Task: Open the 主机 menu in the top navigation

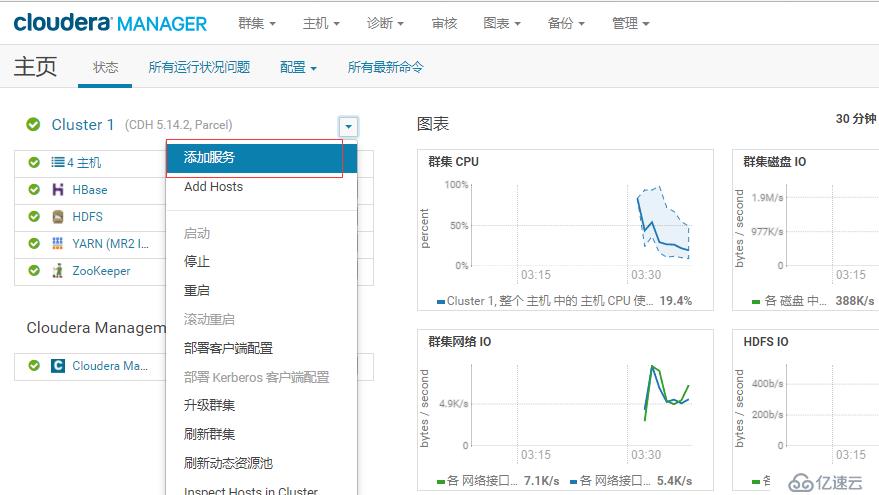Action: tap(321, 24)
